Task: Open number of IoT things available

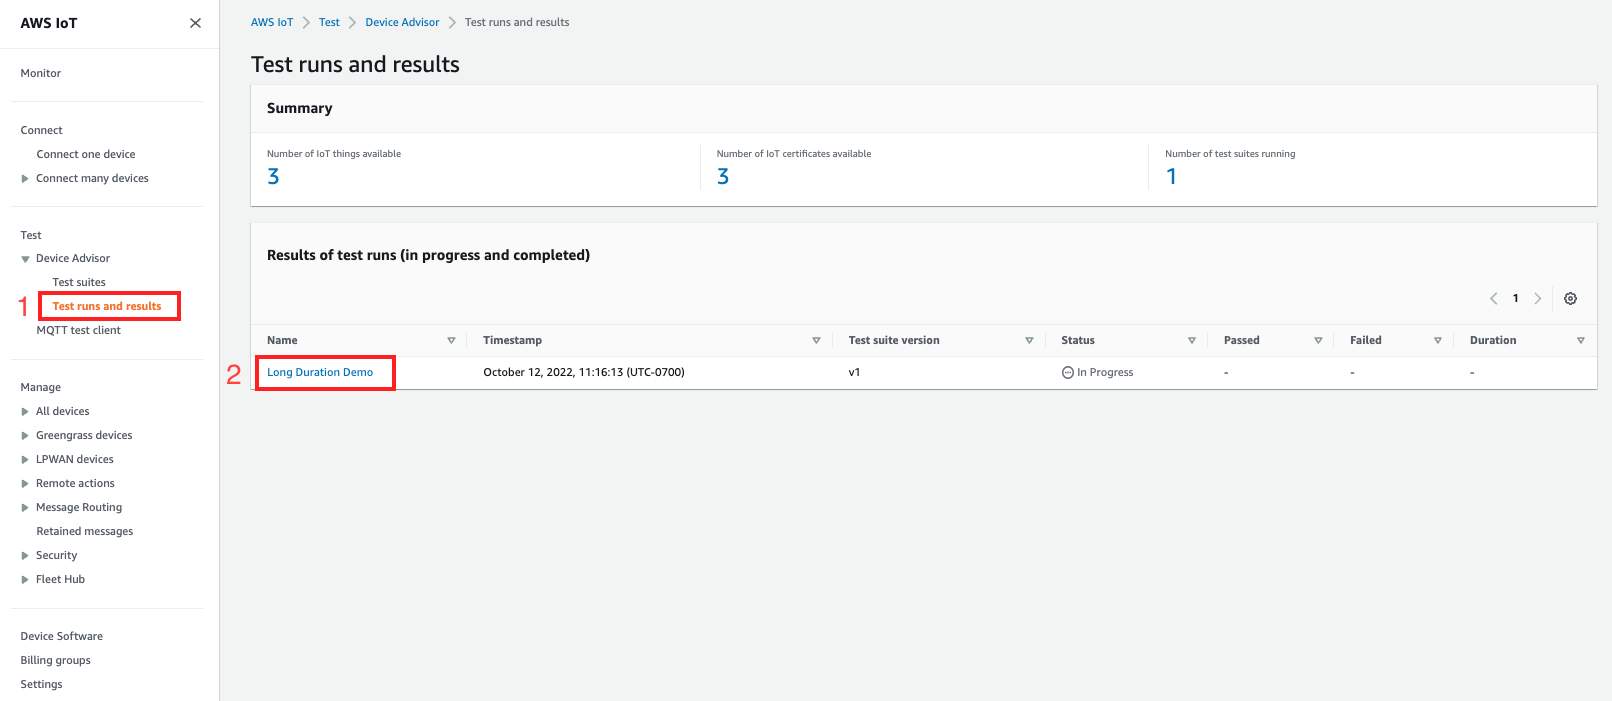Action: tap(273, 177)
